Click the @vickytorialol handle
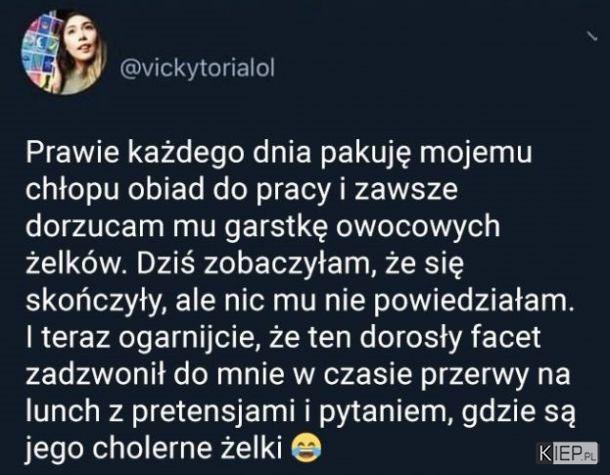The width and height of the screenshot is (610, 475). click(197, 68)
